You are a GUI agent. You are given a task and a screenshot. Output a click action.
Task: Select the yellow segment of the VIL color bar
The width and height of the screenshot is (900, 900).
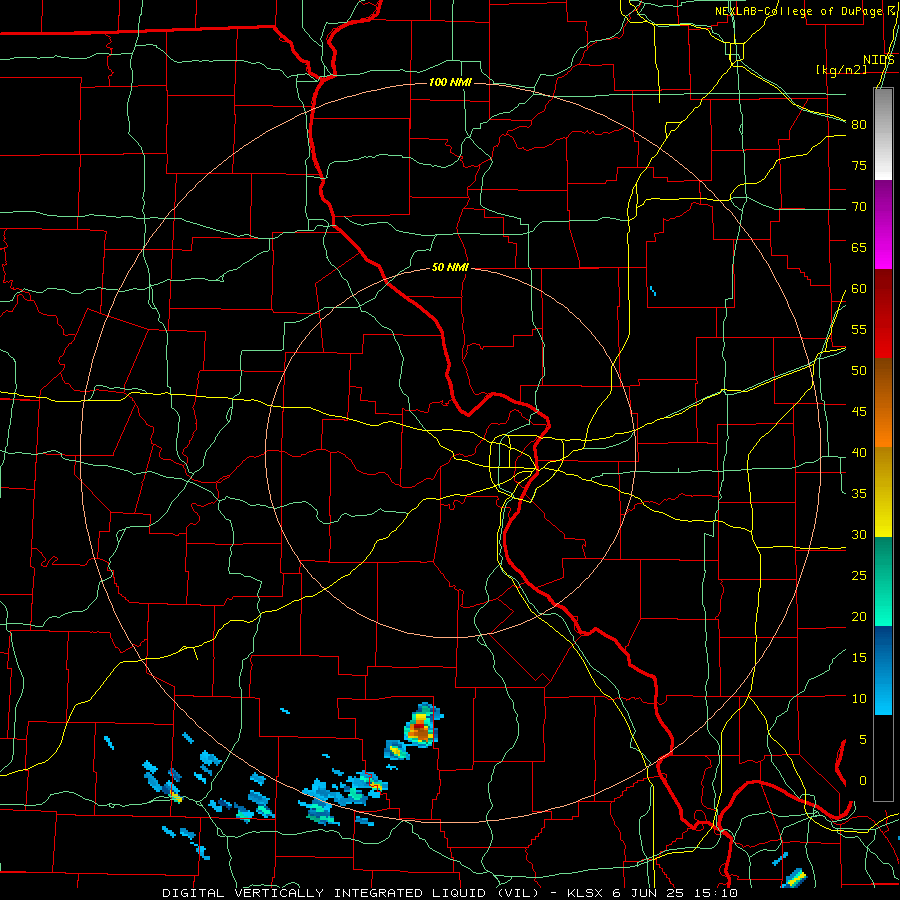(883, 492)
